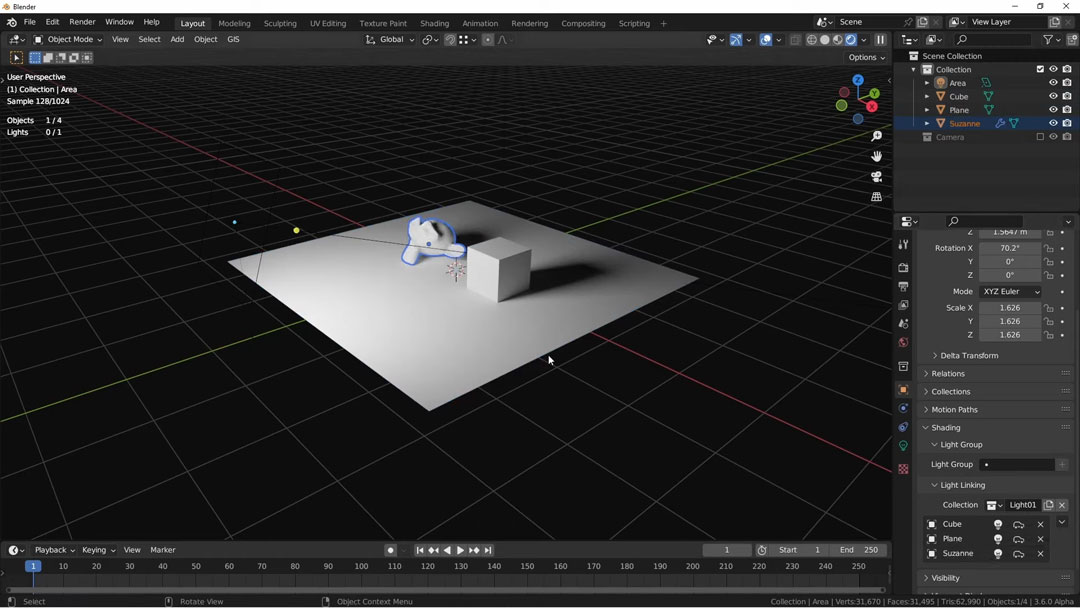1080x608 pixels.
Task: Open the Render menu
Action: click(82, 22)
